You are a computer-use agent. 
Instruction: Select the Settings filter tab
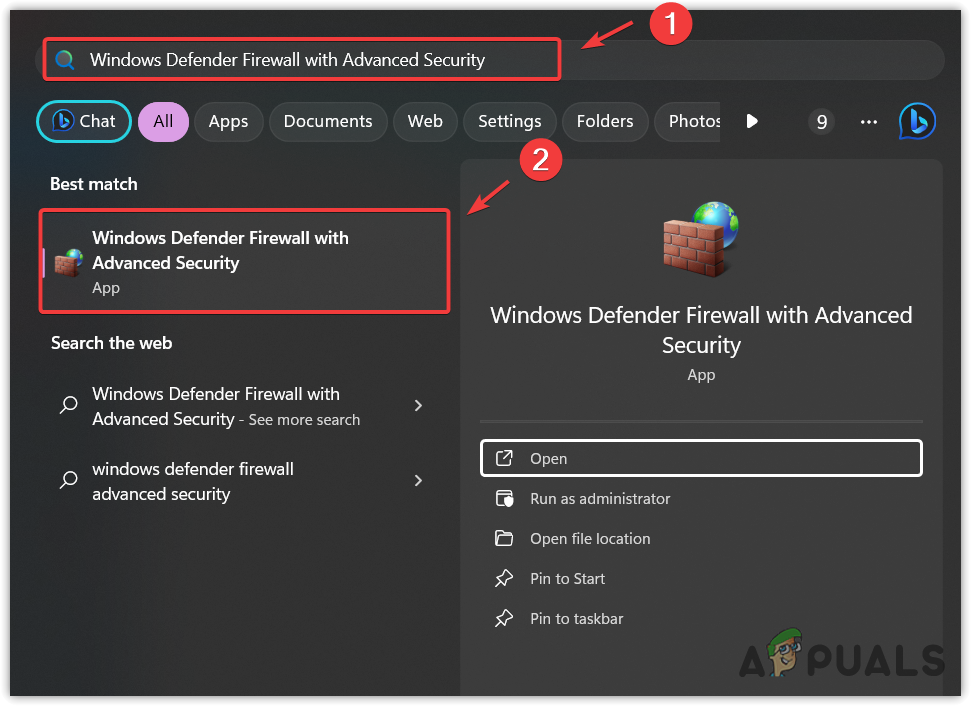[509, 121]
